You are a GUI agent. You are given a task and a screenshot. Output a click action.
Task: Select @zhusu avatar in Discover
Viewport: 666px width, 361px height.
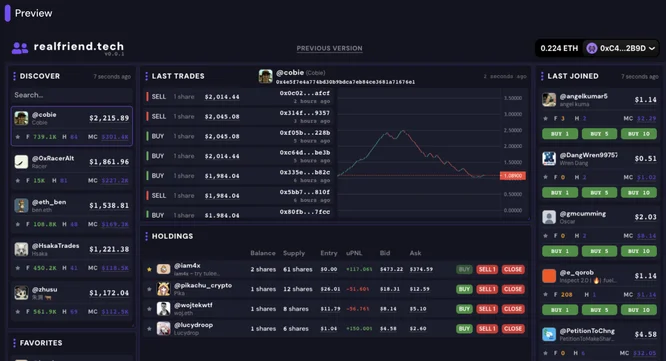click(21, 293)
